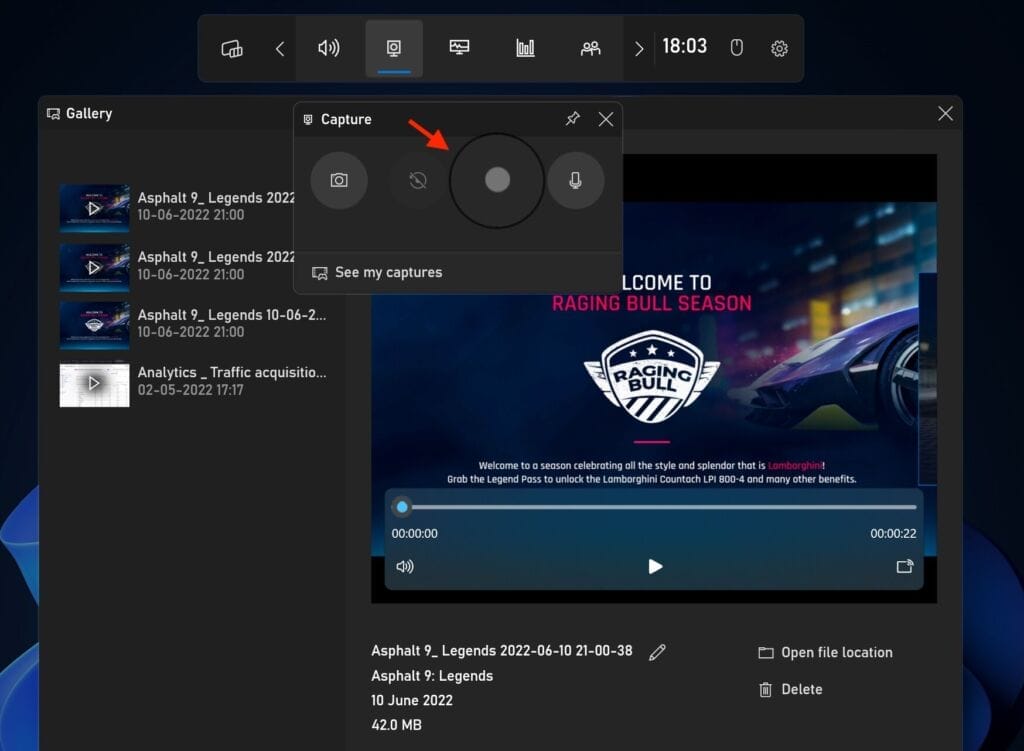Open second Asphalt 9 Legends 2022 thumbnail
Image resolution: width=1024 pixels, height=751 pixels.
pos(95,268)
